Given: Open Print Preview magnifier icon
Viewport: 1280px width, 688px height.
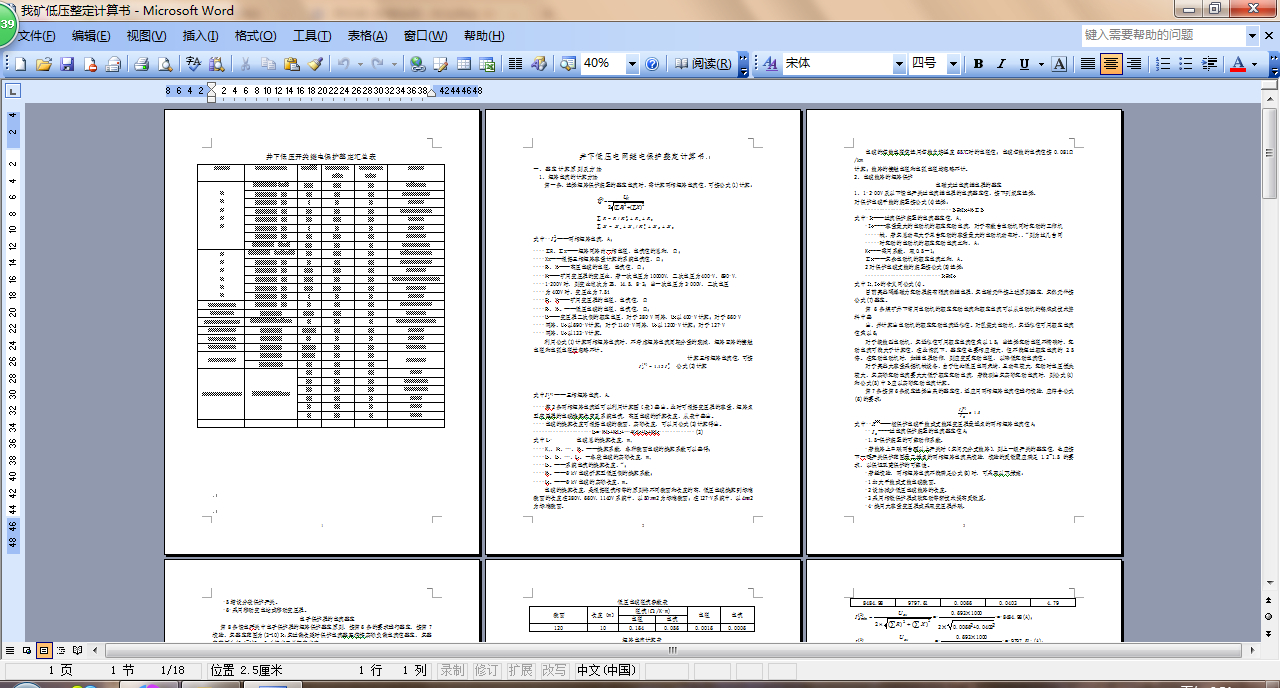Looking at the screenshot, I should click(x=165, y=64).
